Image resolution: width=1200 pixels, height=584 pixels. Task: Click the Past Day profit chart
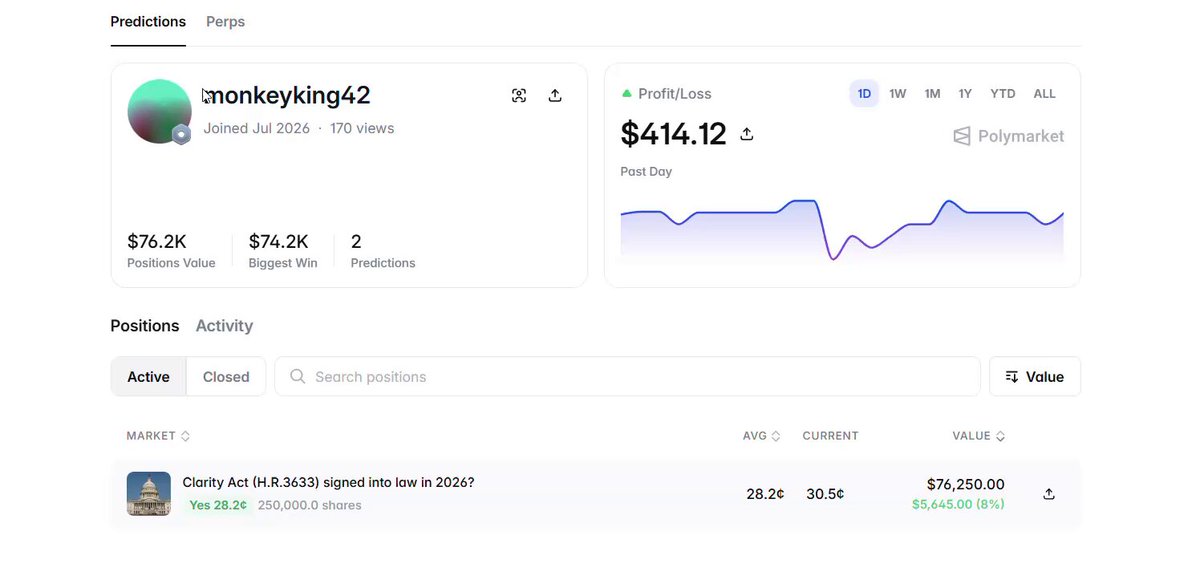coord(842,231)
